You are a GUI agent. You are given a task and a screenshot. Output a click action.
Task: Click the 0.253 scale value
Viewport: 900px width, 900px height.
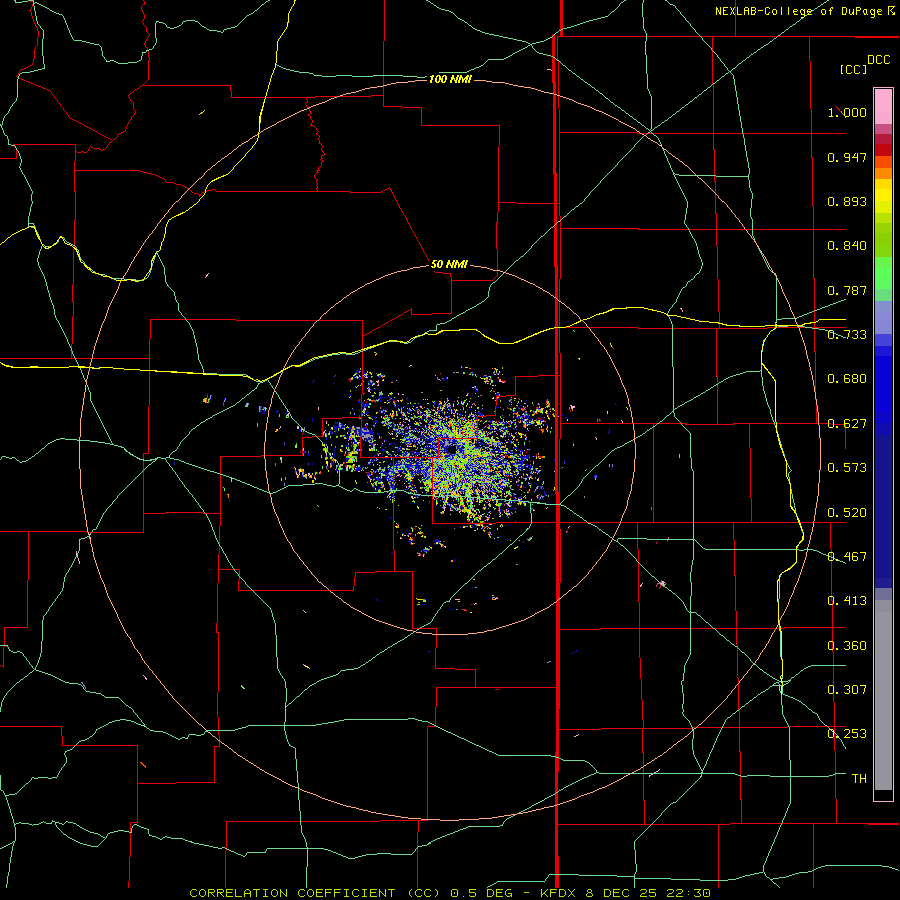[847, 734]
